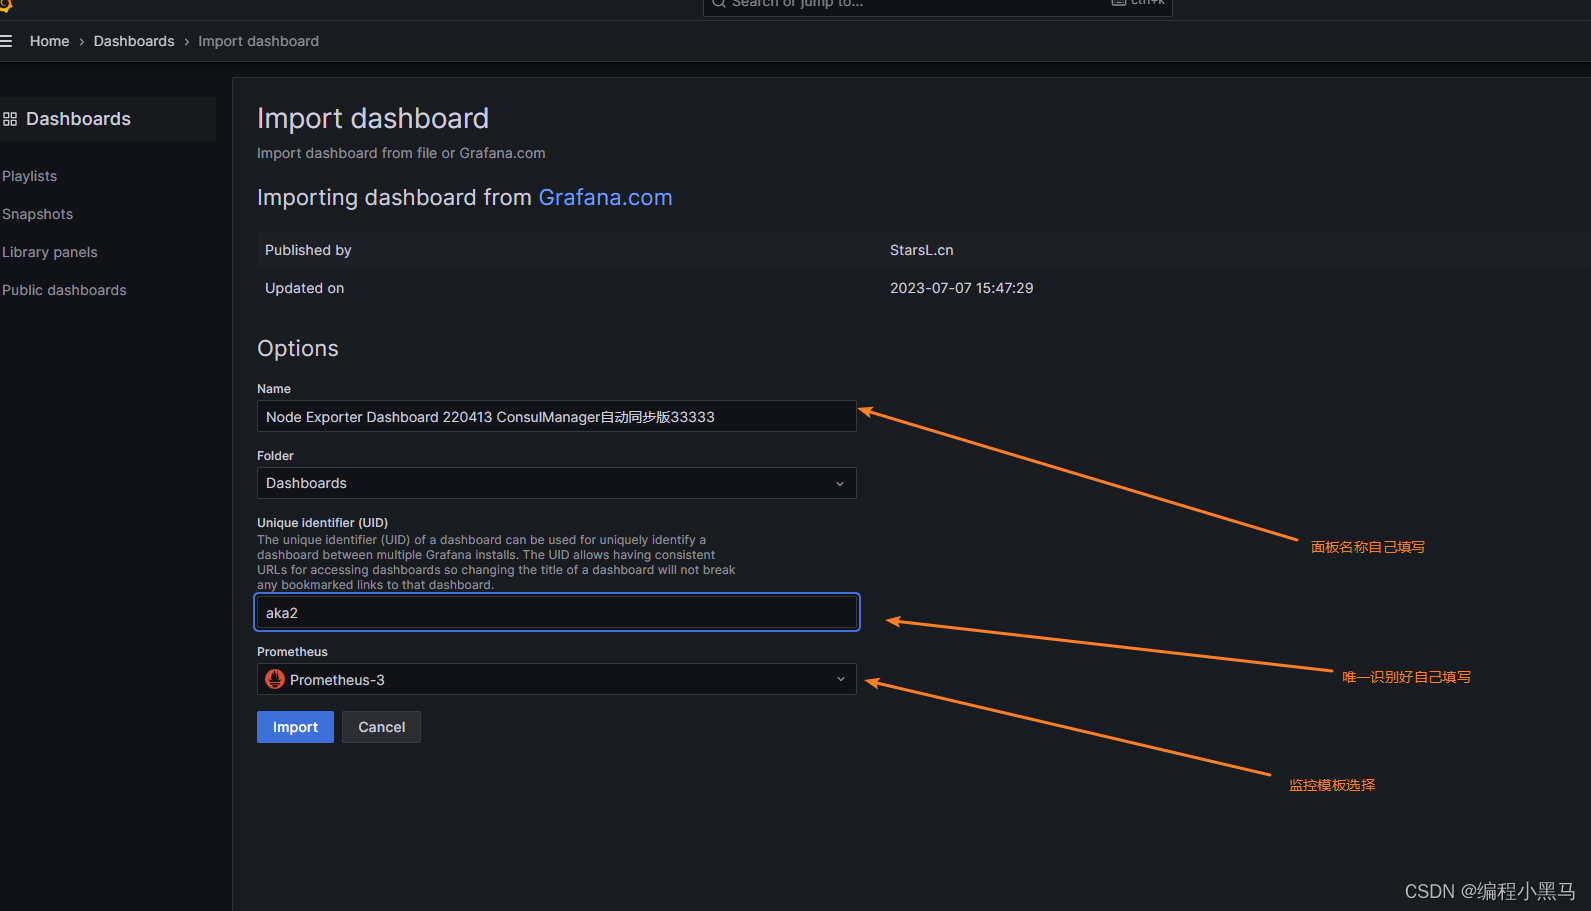The image size is (1591, 911).
Task: Click the Updated on label
Action: pyautogui.click(x=304, y=288)
